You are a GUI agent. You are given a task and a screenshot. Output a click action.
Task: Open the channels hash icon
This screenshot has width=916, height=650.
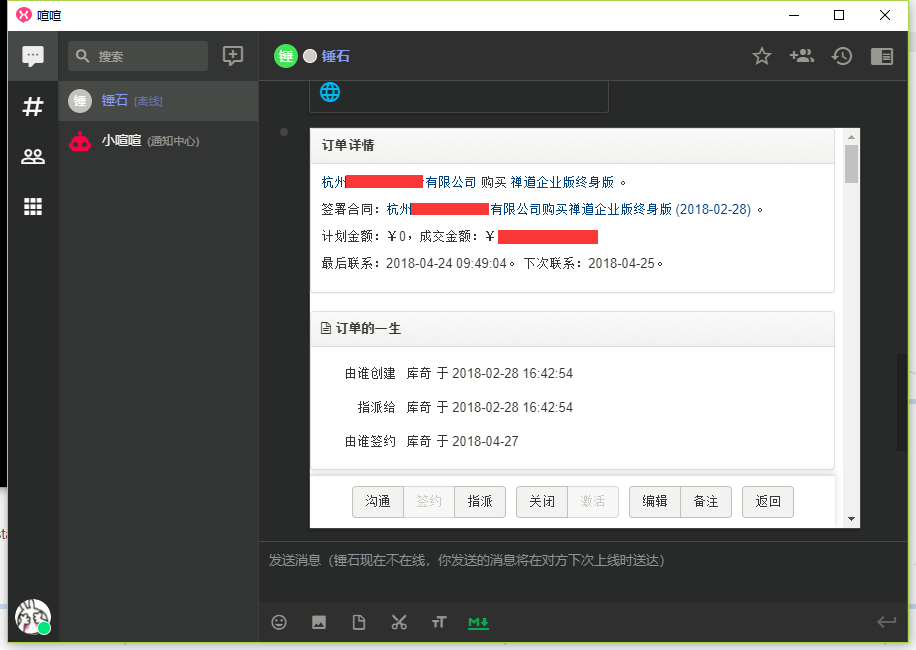click(33, 106)
